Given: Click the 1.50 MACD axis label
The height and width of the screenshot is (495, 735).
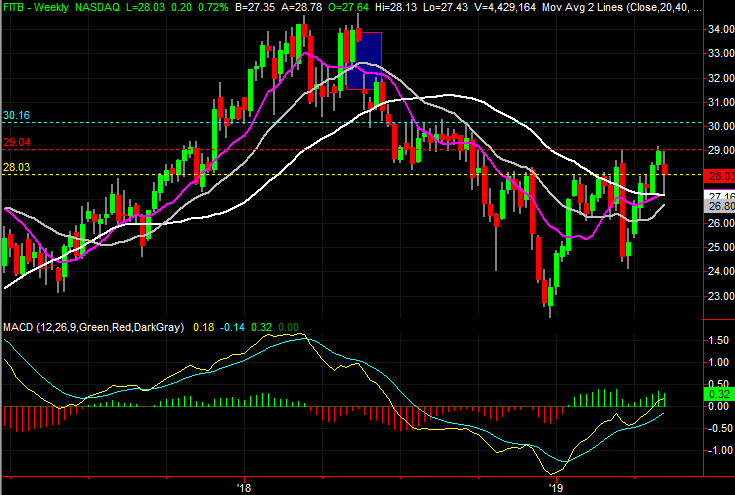Looking at the screenshot, I should 719,340.
